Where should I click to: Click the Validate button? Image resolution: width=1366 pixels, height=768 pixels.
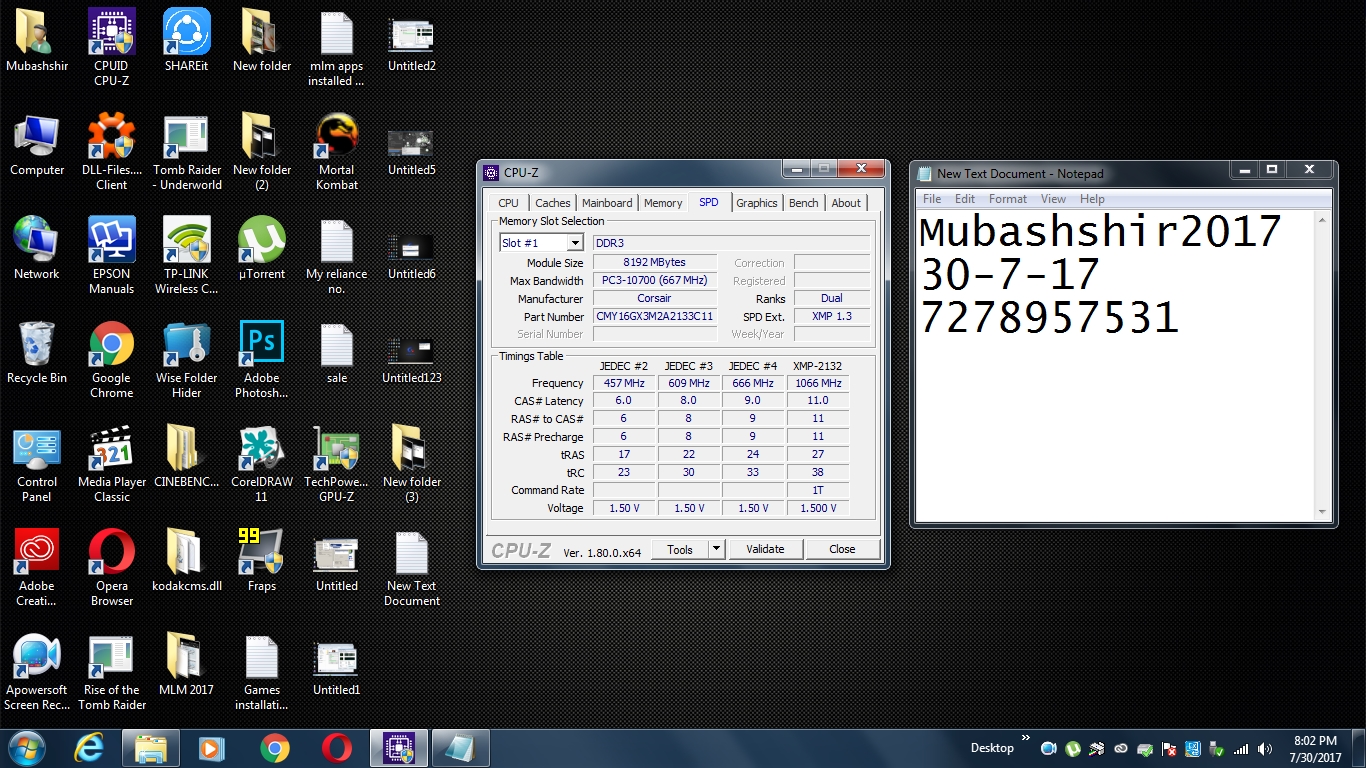(x=765, y=549)
